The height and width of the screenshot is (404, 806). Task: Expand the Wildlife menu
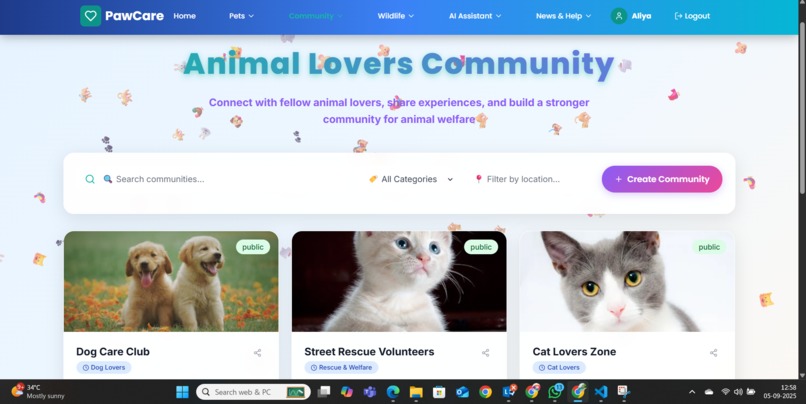396,16
